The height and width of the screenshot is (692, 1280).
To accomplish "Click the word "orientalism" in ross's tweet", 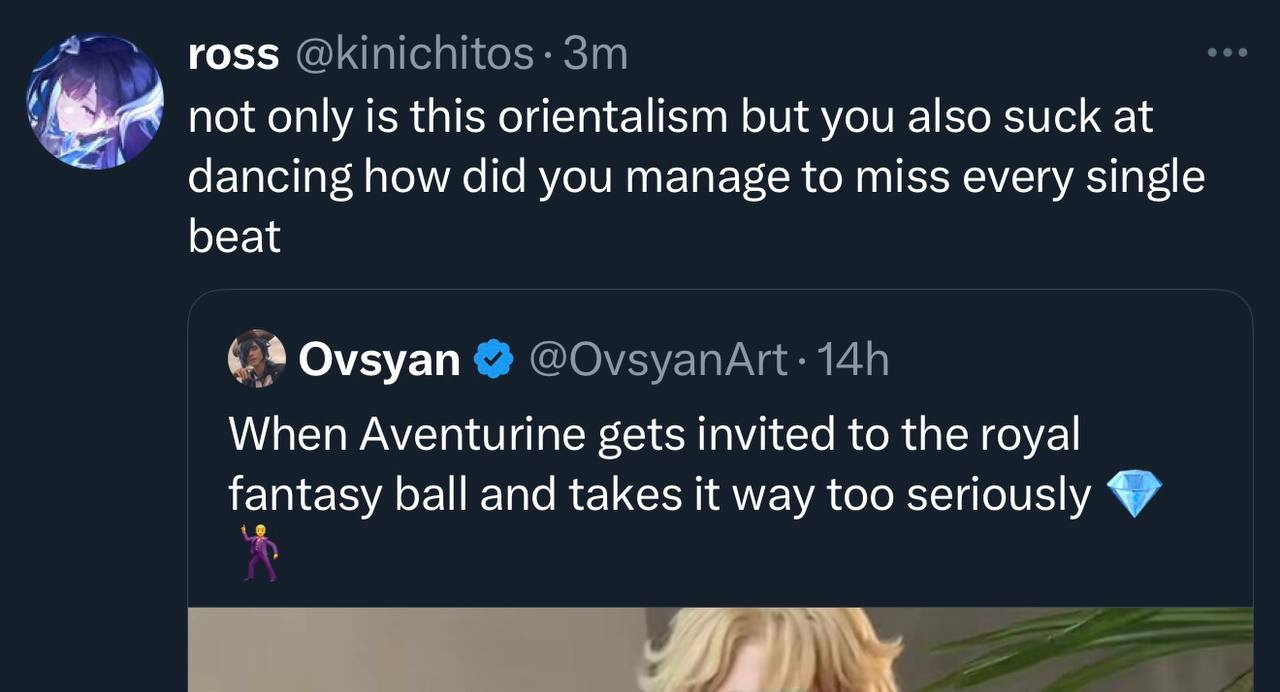I will (612, 117).
